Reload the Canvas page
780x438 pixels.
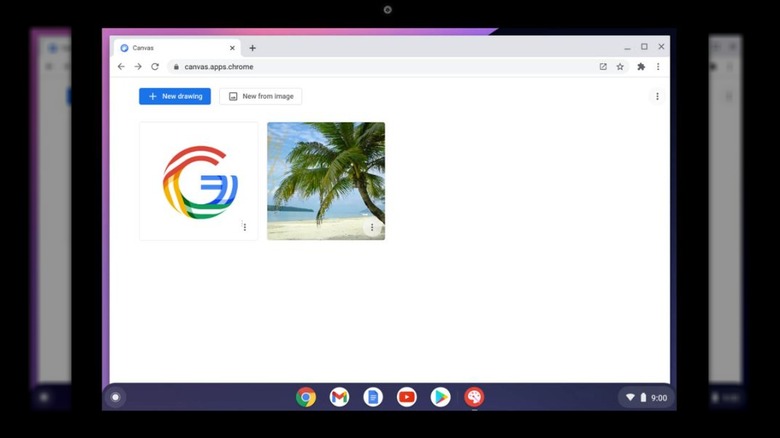[x=155, y=67]
